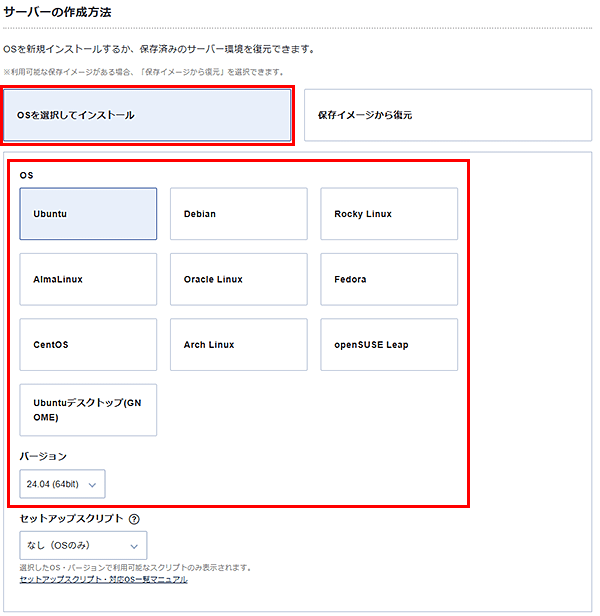Open the バージョン 24.04 (64bit) dropdown
The image size is (600, 616).
pos(62,484)
